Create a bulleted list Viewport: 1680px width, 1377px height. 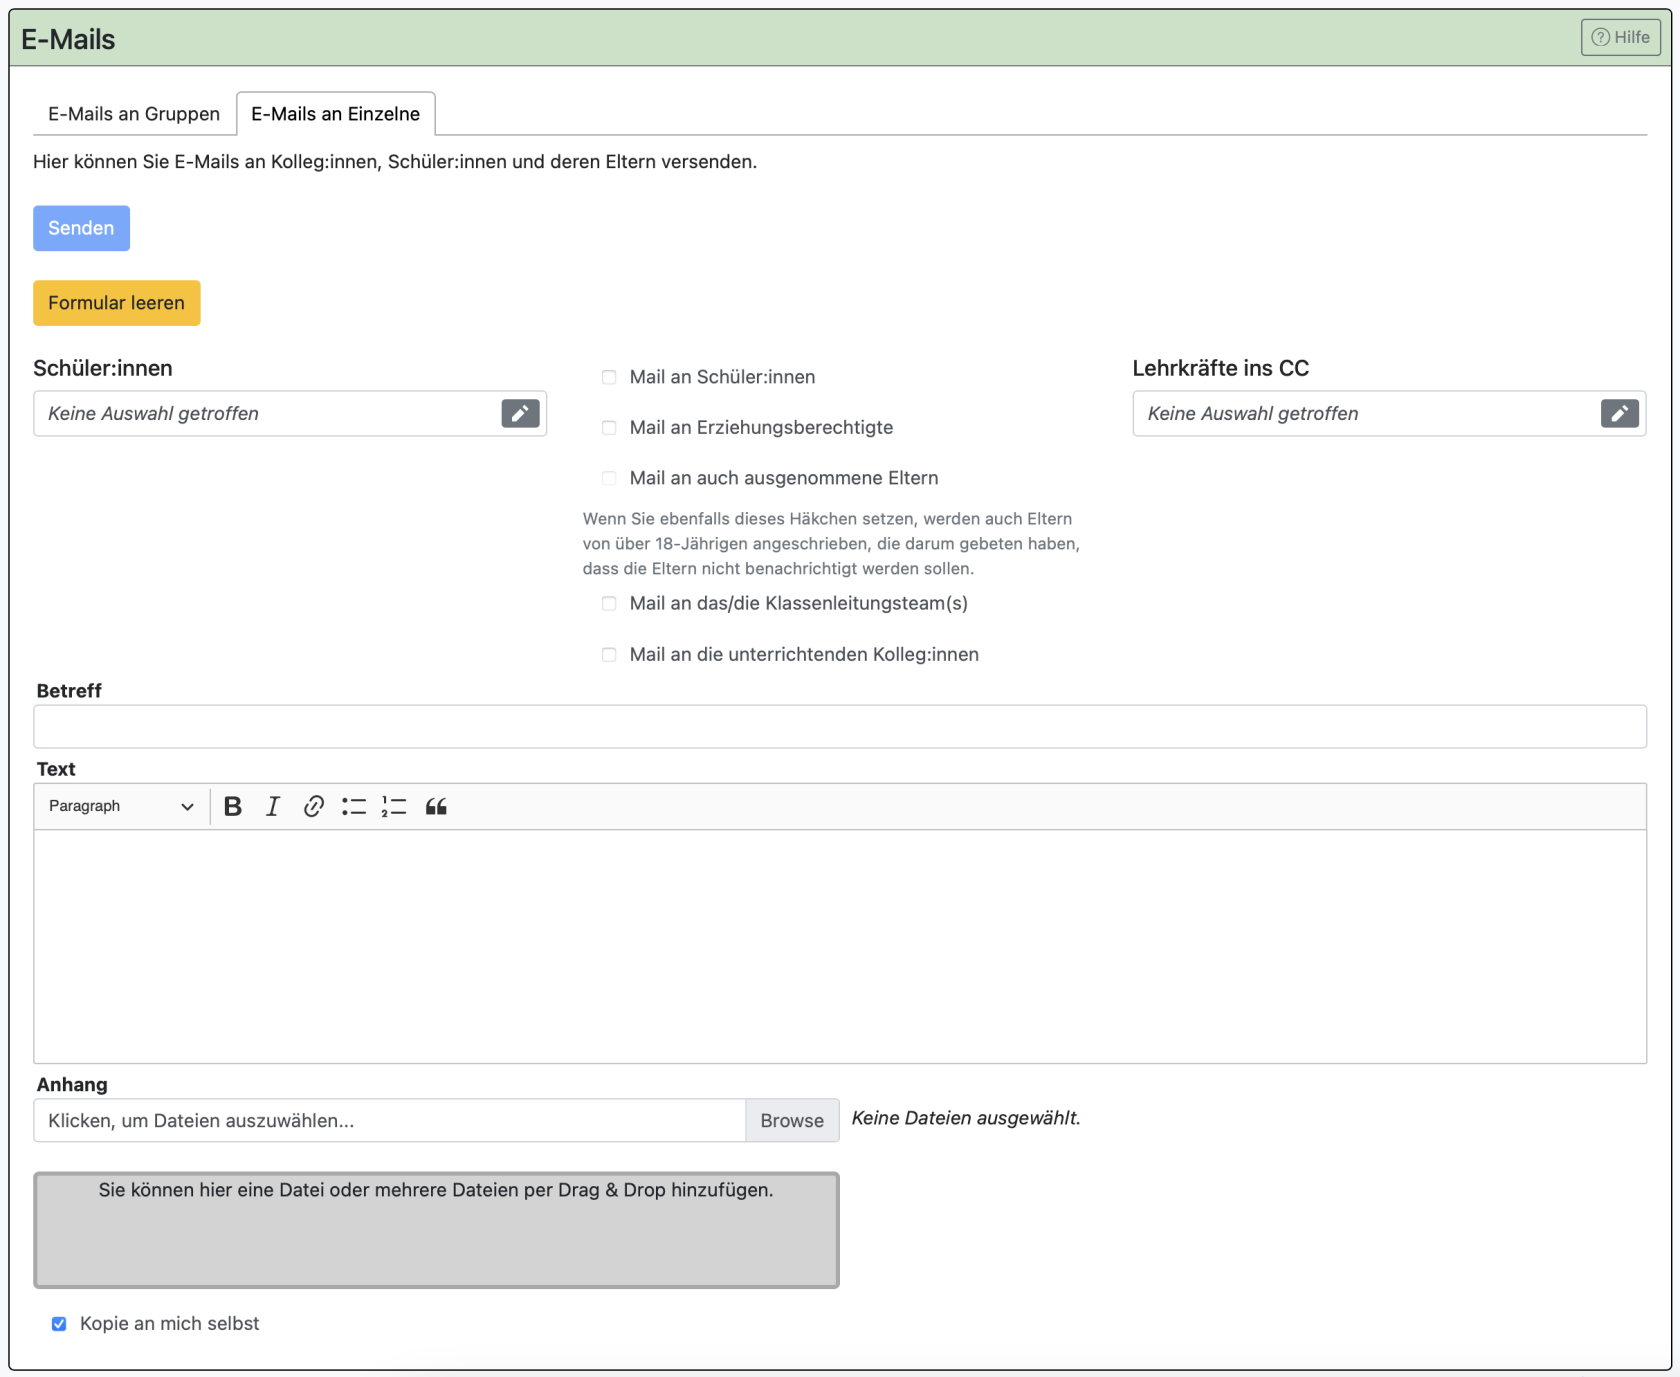(353, 806)
